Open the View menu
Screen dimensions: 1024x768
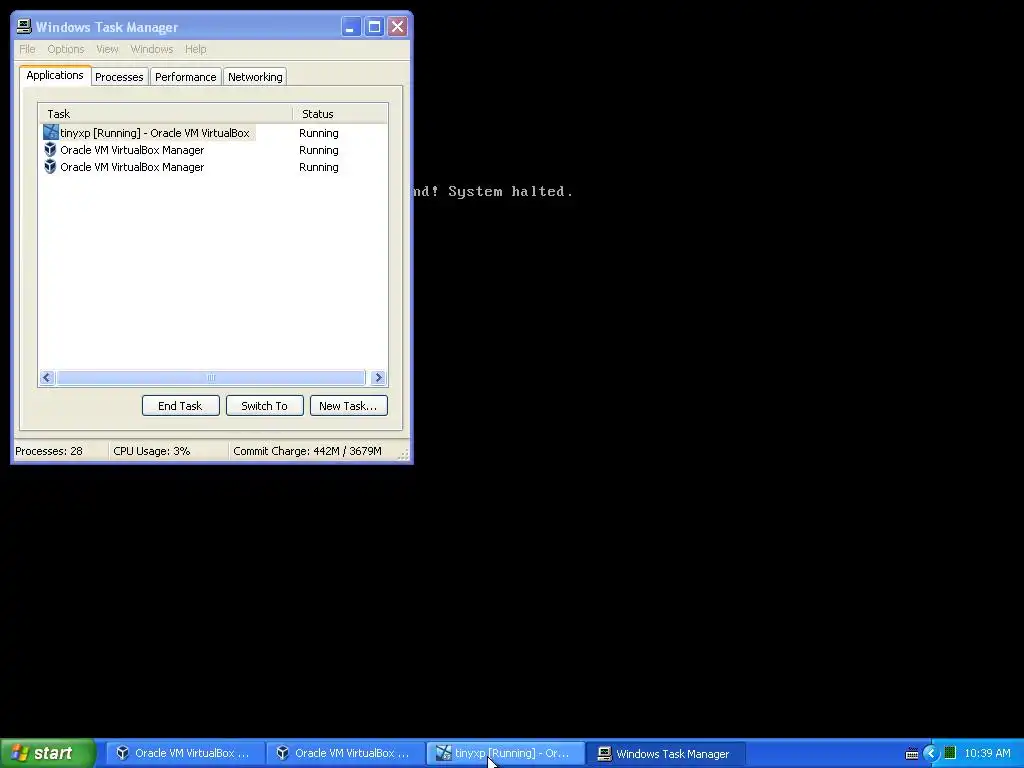coord(107,49)
